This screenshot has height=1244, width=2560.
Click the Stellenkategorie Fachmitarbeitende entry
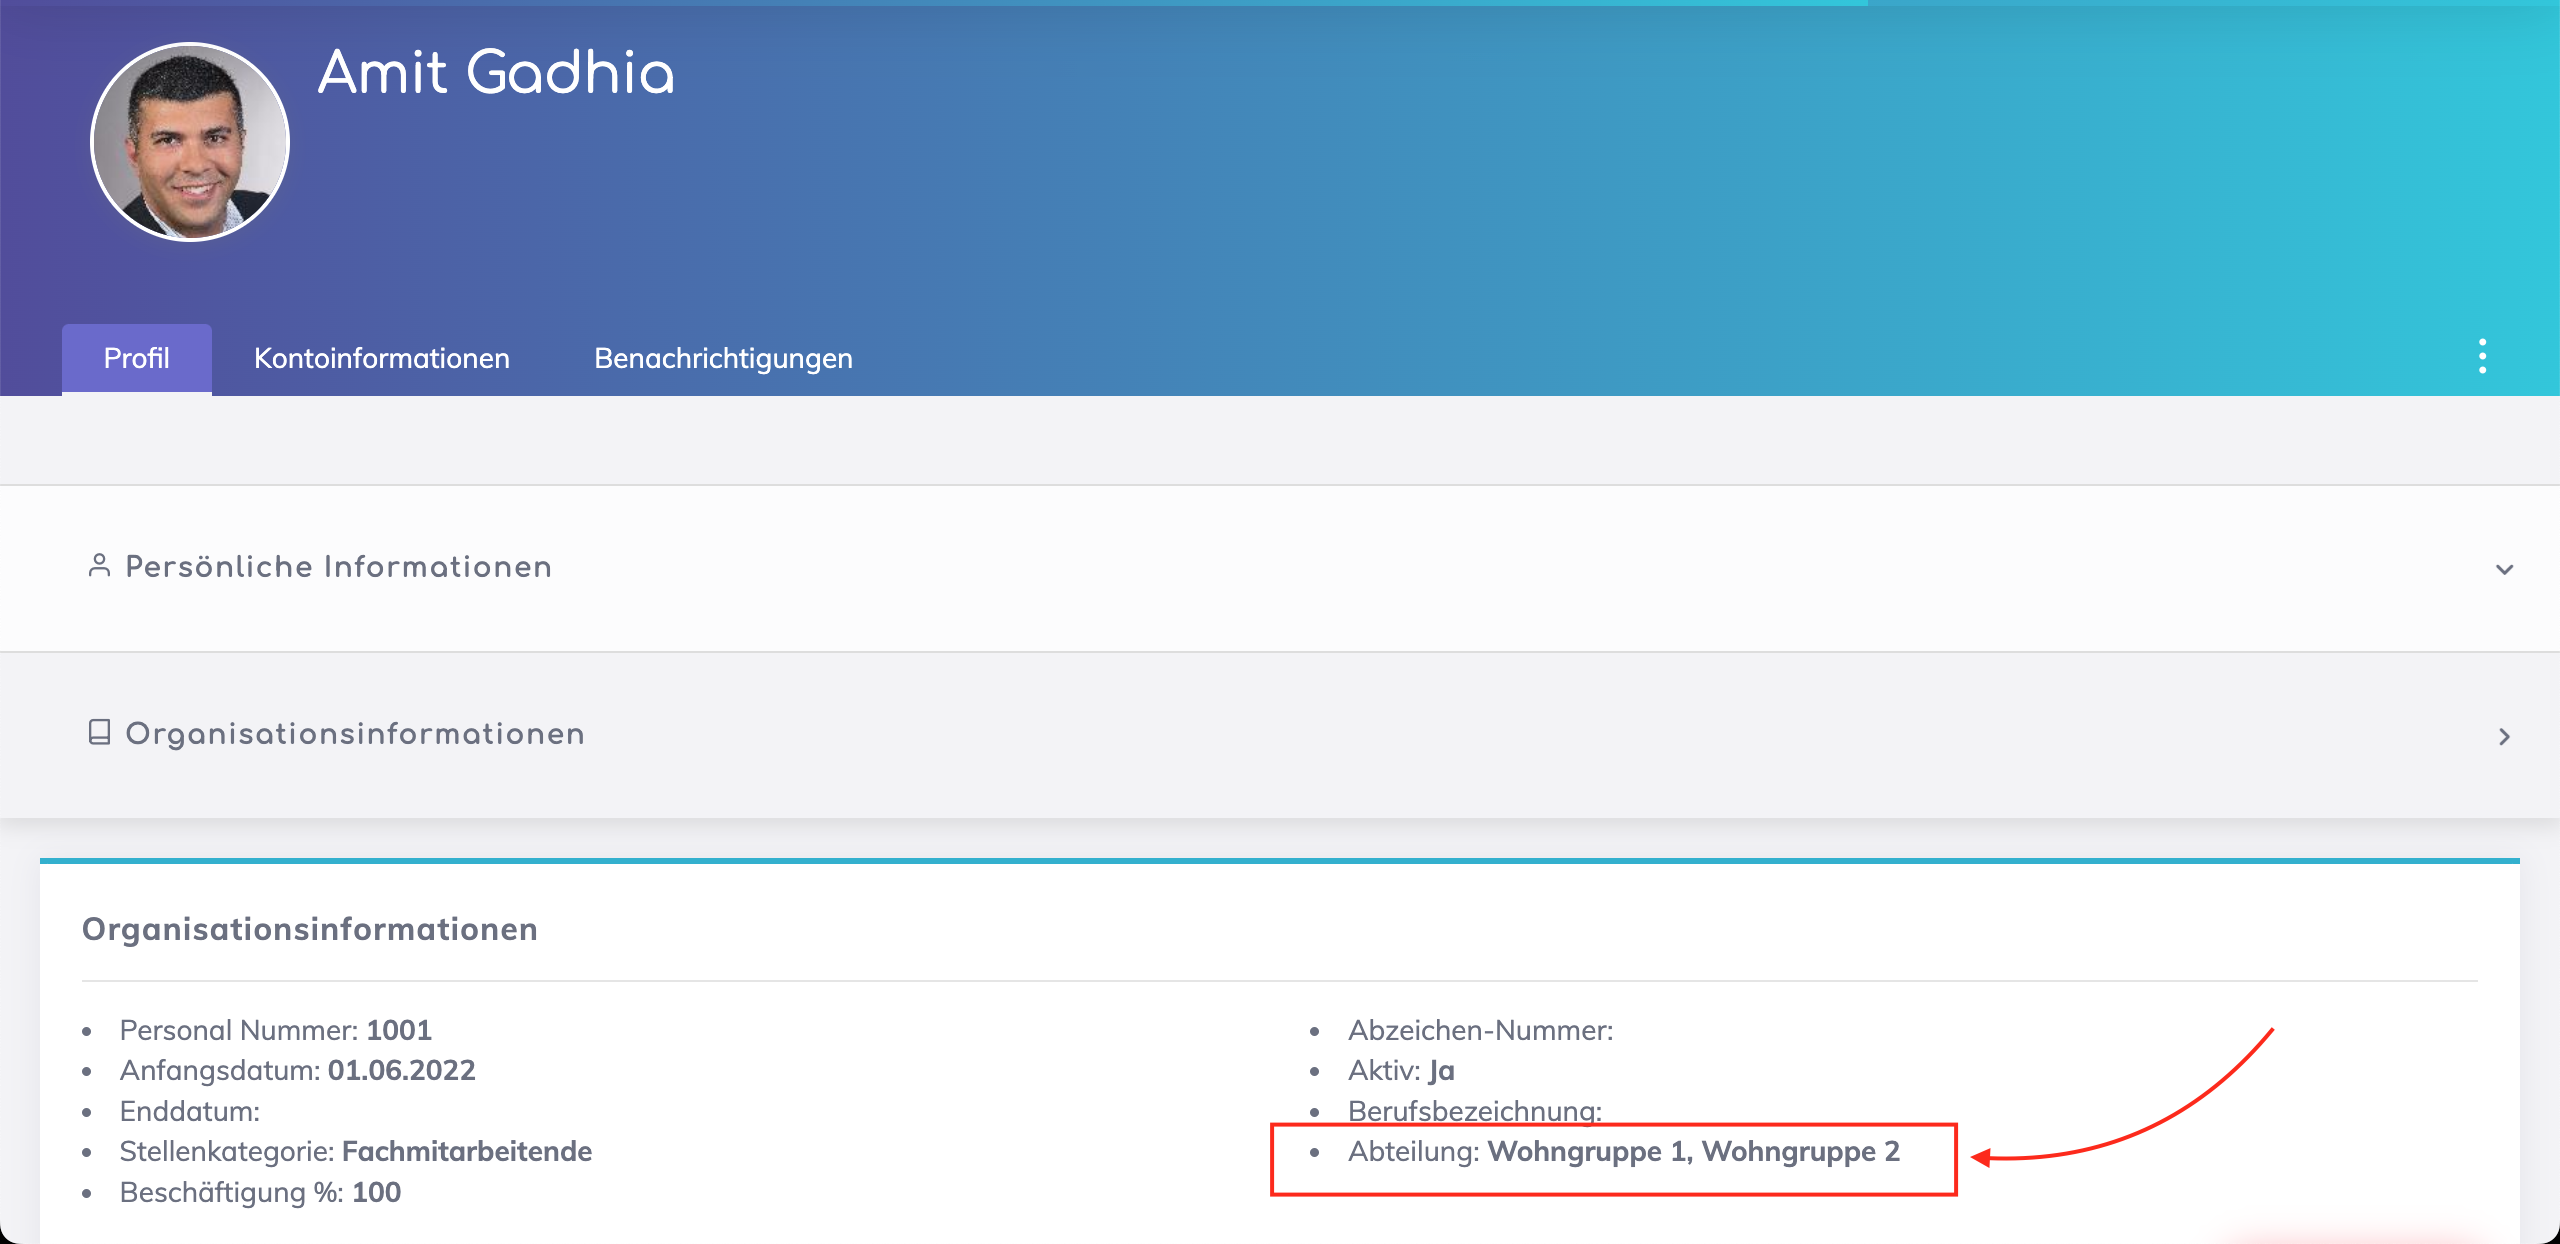click(x=355, y=1151)
